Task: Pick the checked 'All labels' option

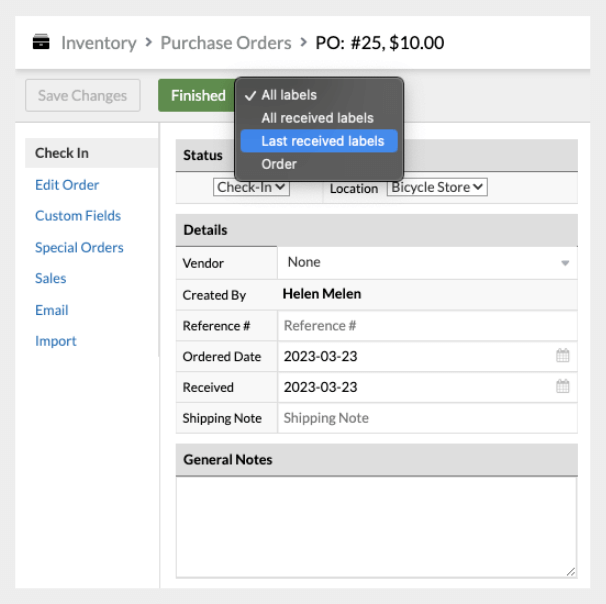Action: 288,95
